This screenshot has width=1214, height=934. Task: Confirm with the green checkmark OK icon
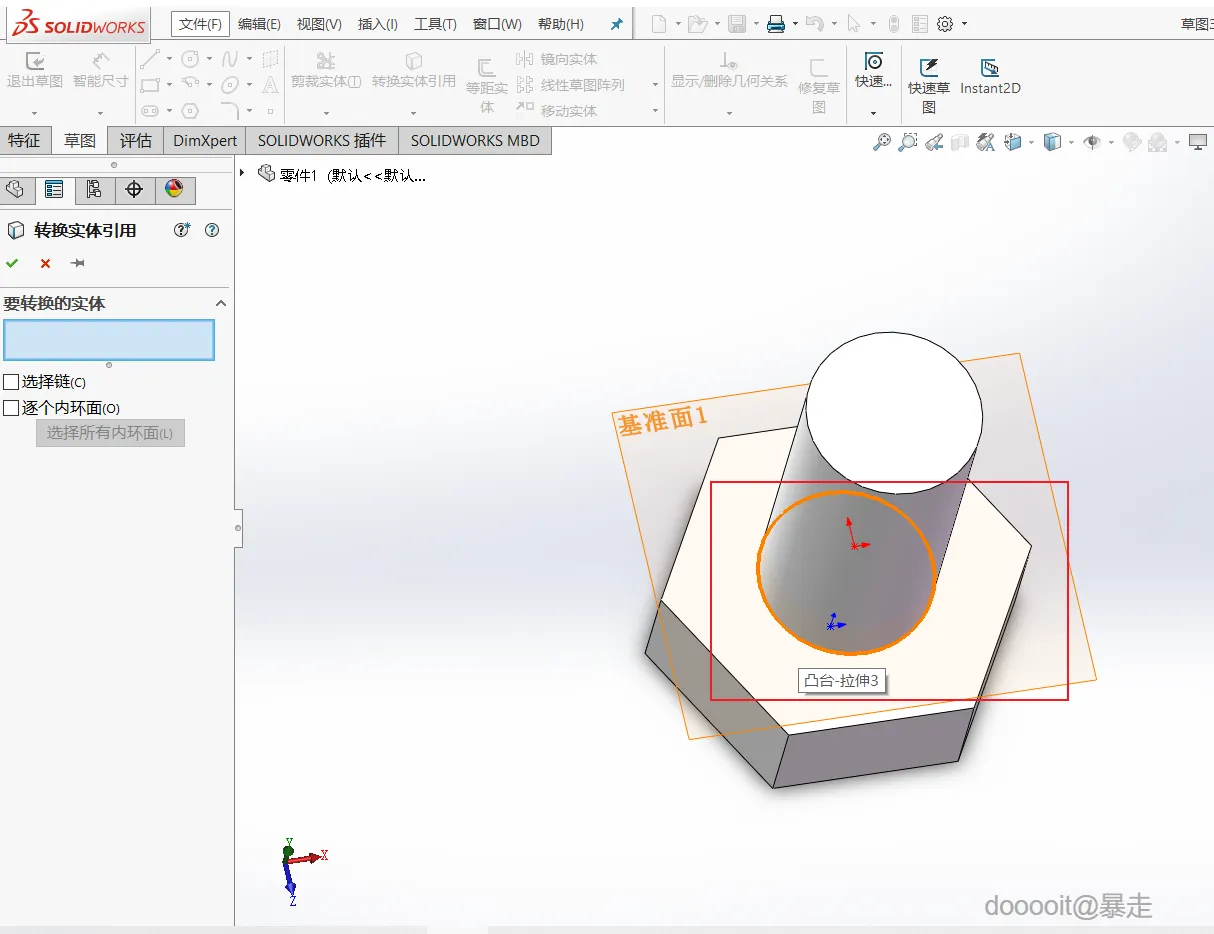click(12, 263)
